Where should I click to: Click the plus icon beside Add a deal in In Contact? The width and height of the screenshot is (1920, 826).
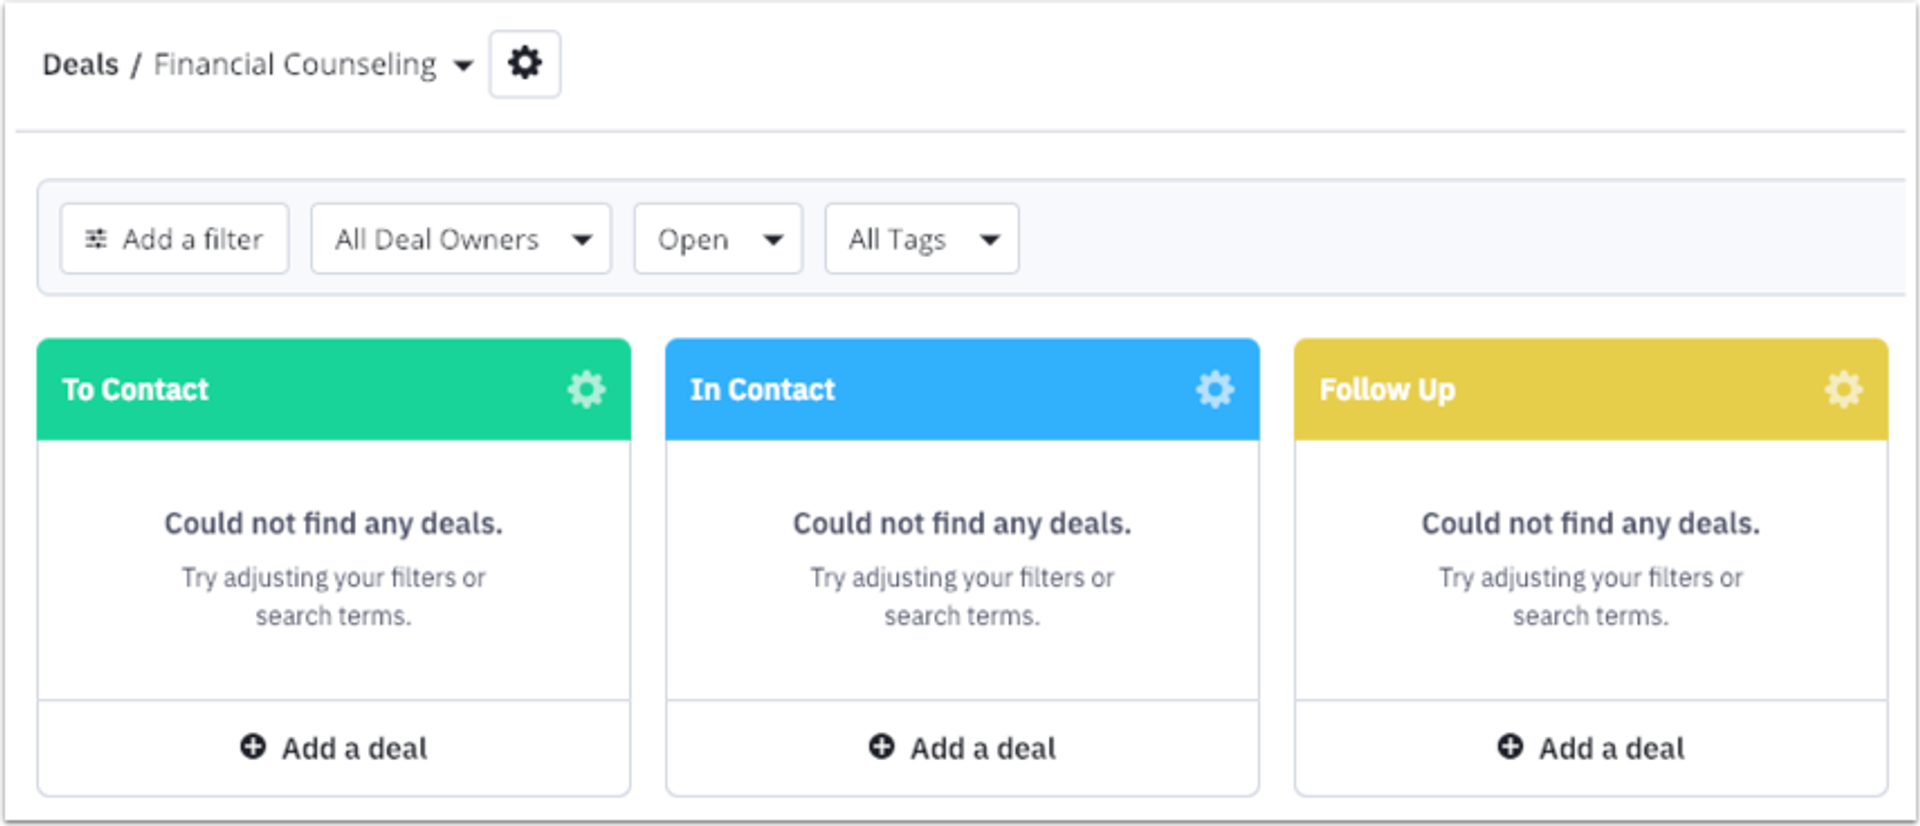(881, 747)
